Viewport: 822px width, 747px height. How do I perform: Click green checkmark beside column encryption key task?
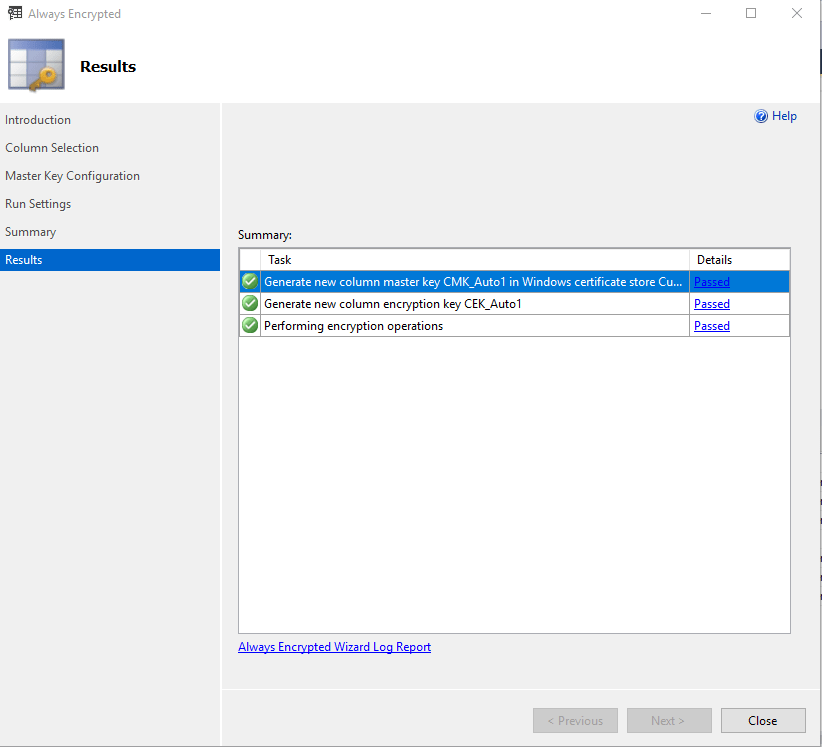[x=250, y=304]
